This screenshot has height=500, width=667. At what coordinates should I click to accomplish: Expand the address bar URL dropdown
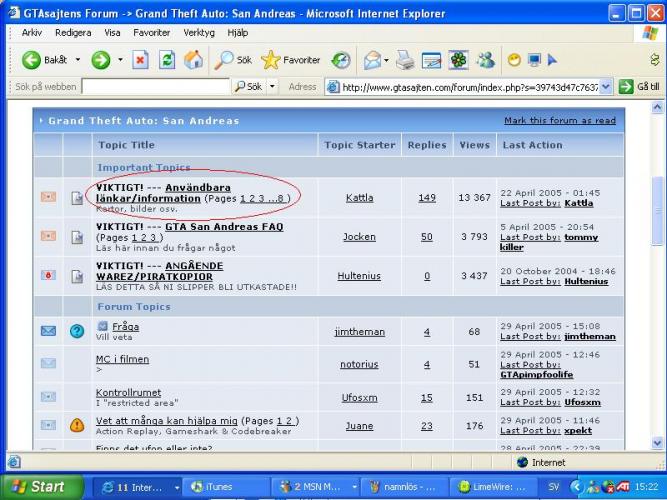(x=607, y=87)
